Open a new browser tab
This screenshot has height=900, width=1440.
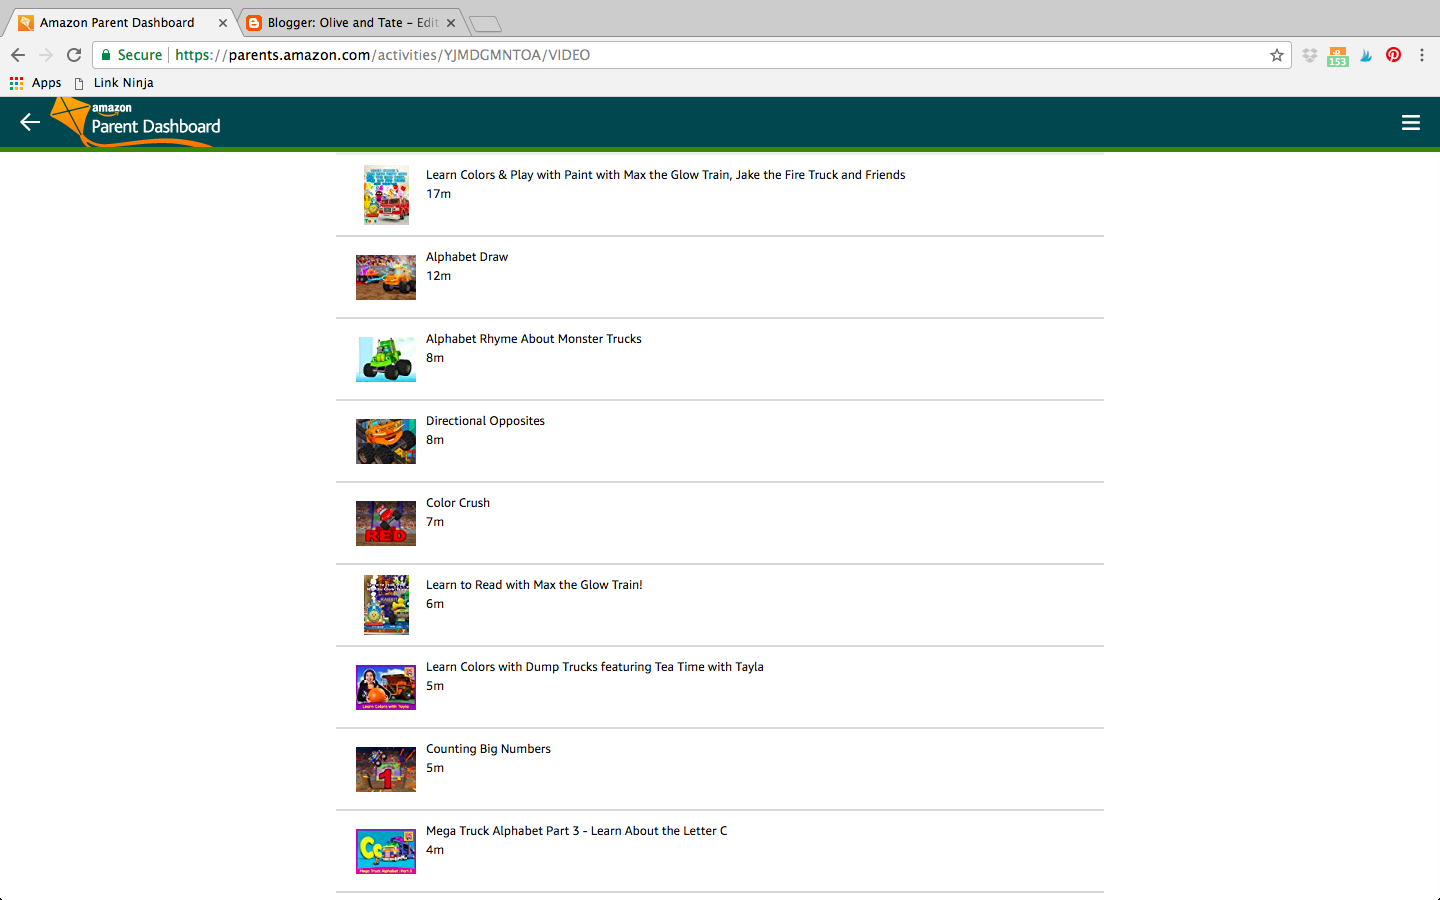485,24
